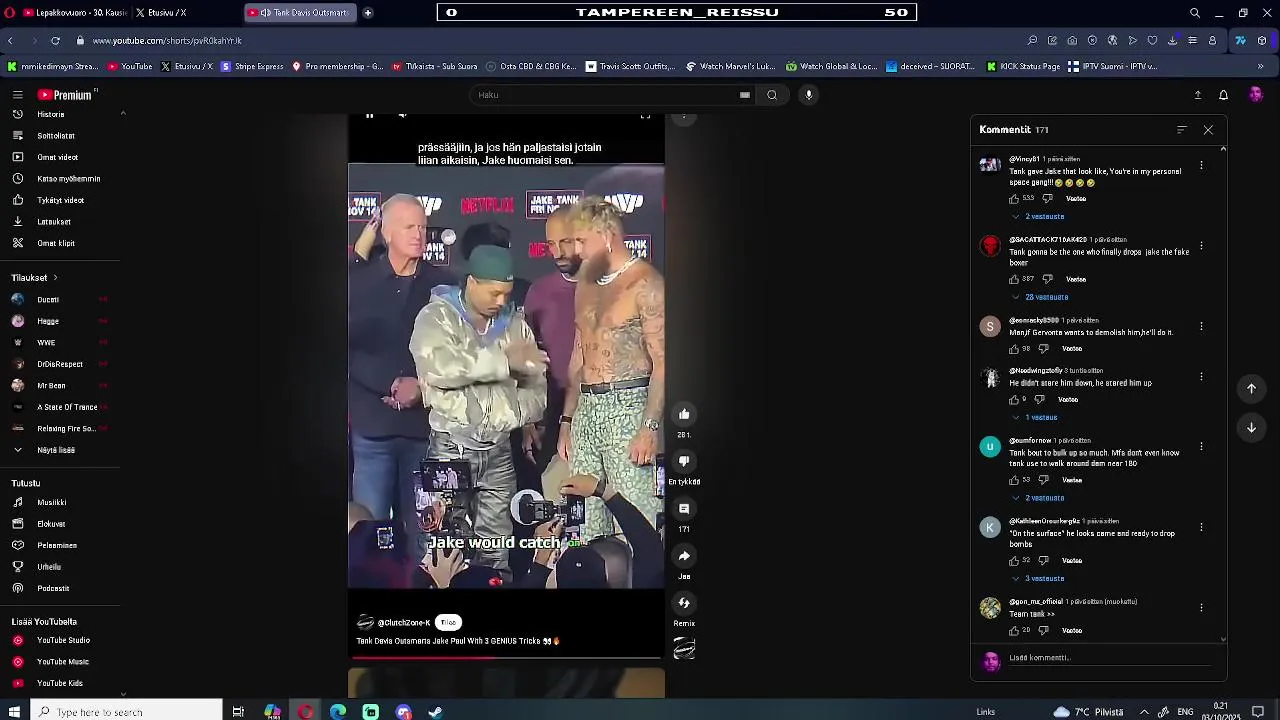Expand 28 vastausta replies
1280x720 pixels.
click(x=1040, y=297)
